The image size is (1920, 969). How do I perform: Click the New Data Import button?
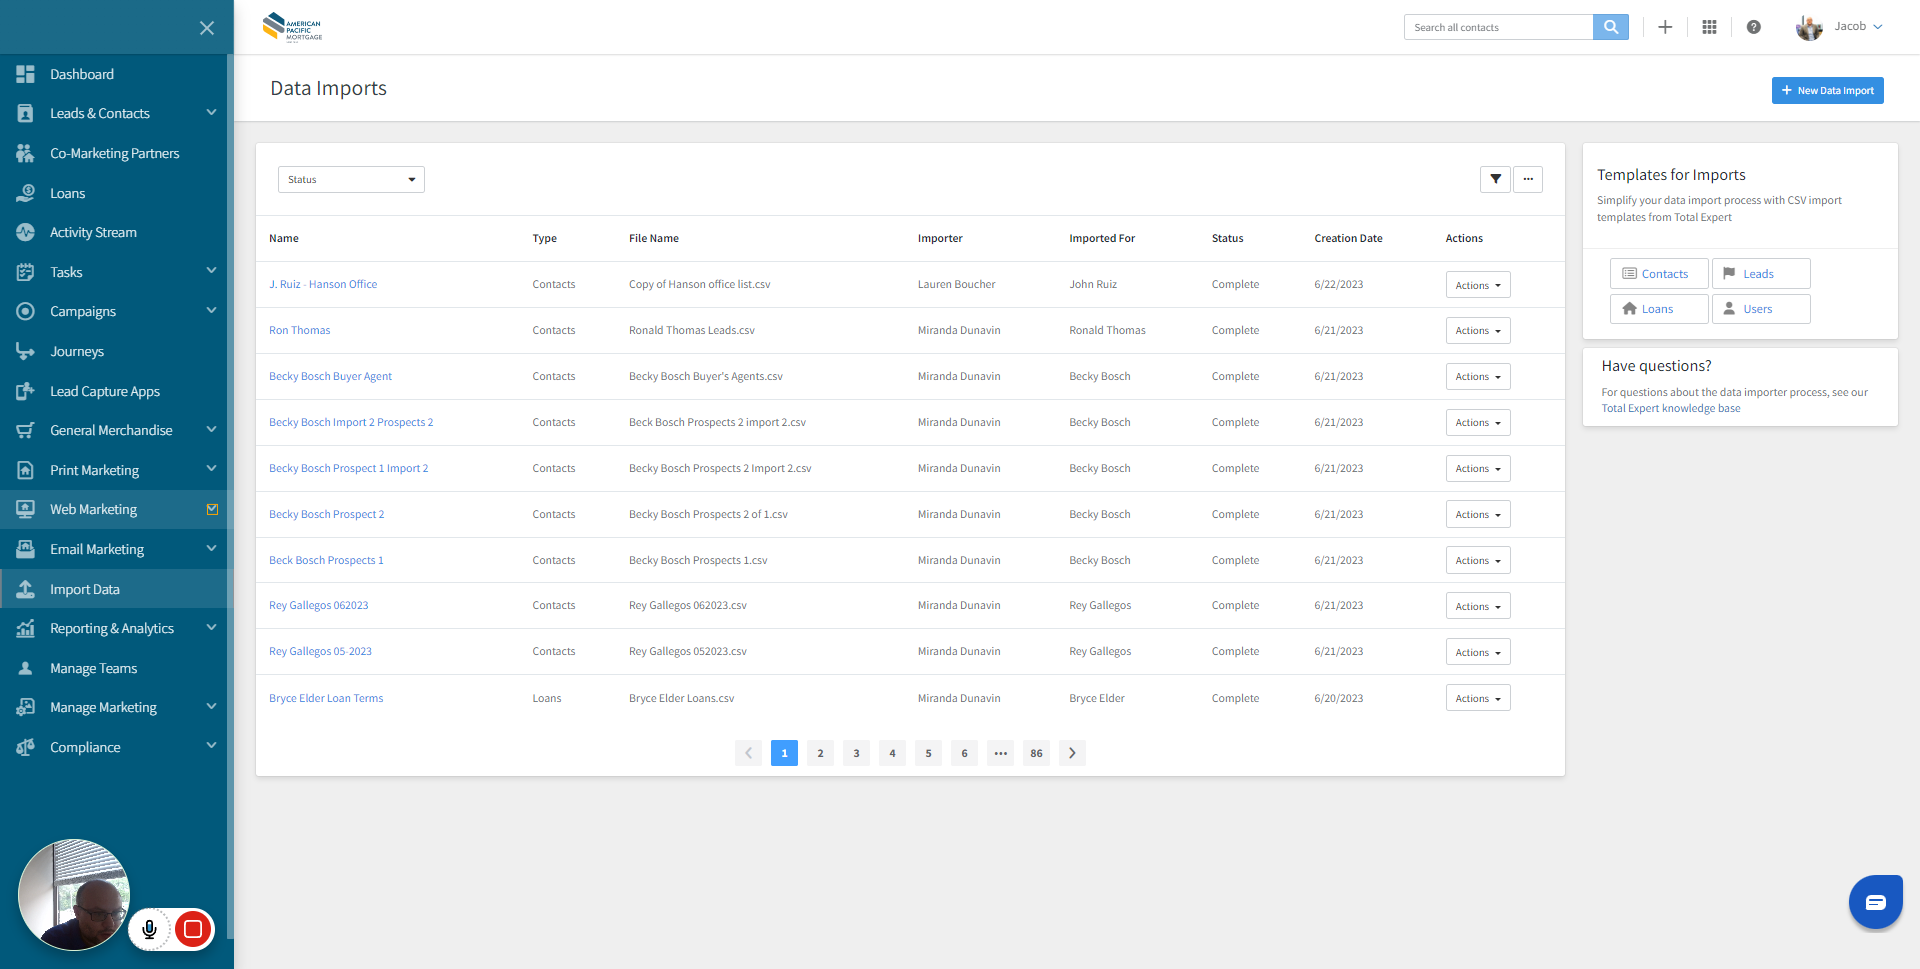1827,90
